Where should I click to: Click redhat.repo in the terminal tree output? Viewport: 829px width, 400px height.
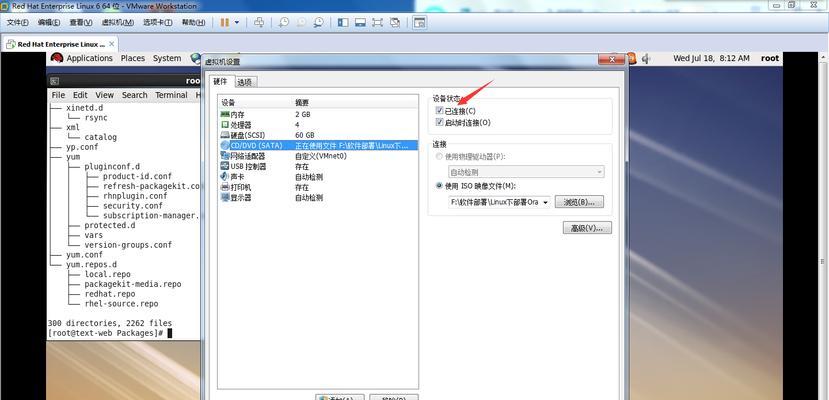(110, 294)
